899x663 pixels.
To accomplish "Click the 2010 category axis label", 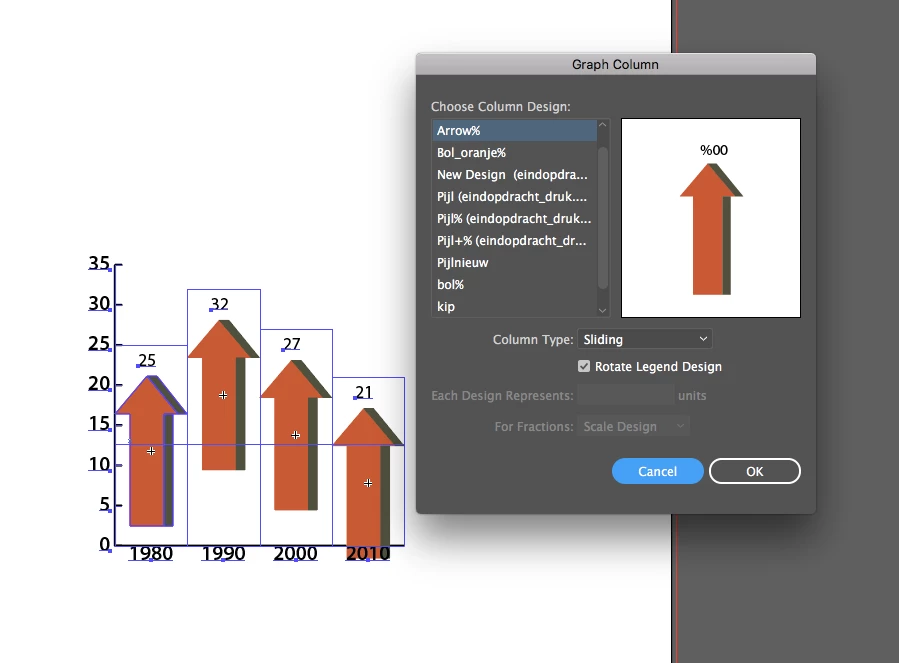I will pyautogui.click(x=368, y=553).
